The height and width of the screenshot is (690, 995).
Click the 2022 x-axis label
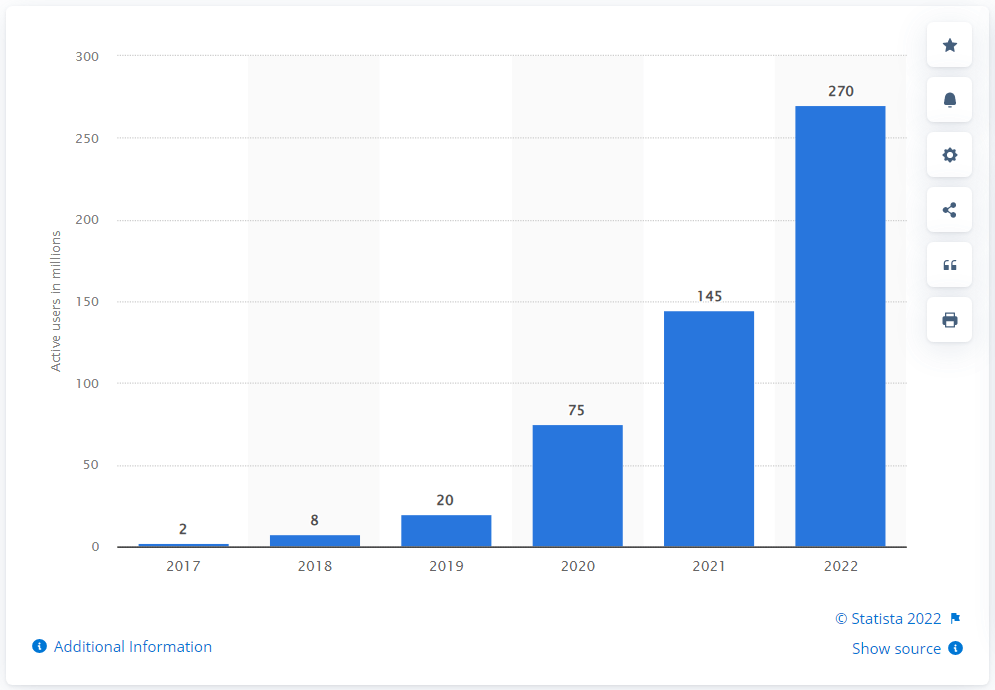(841, 566)
